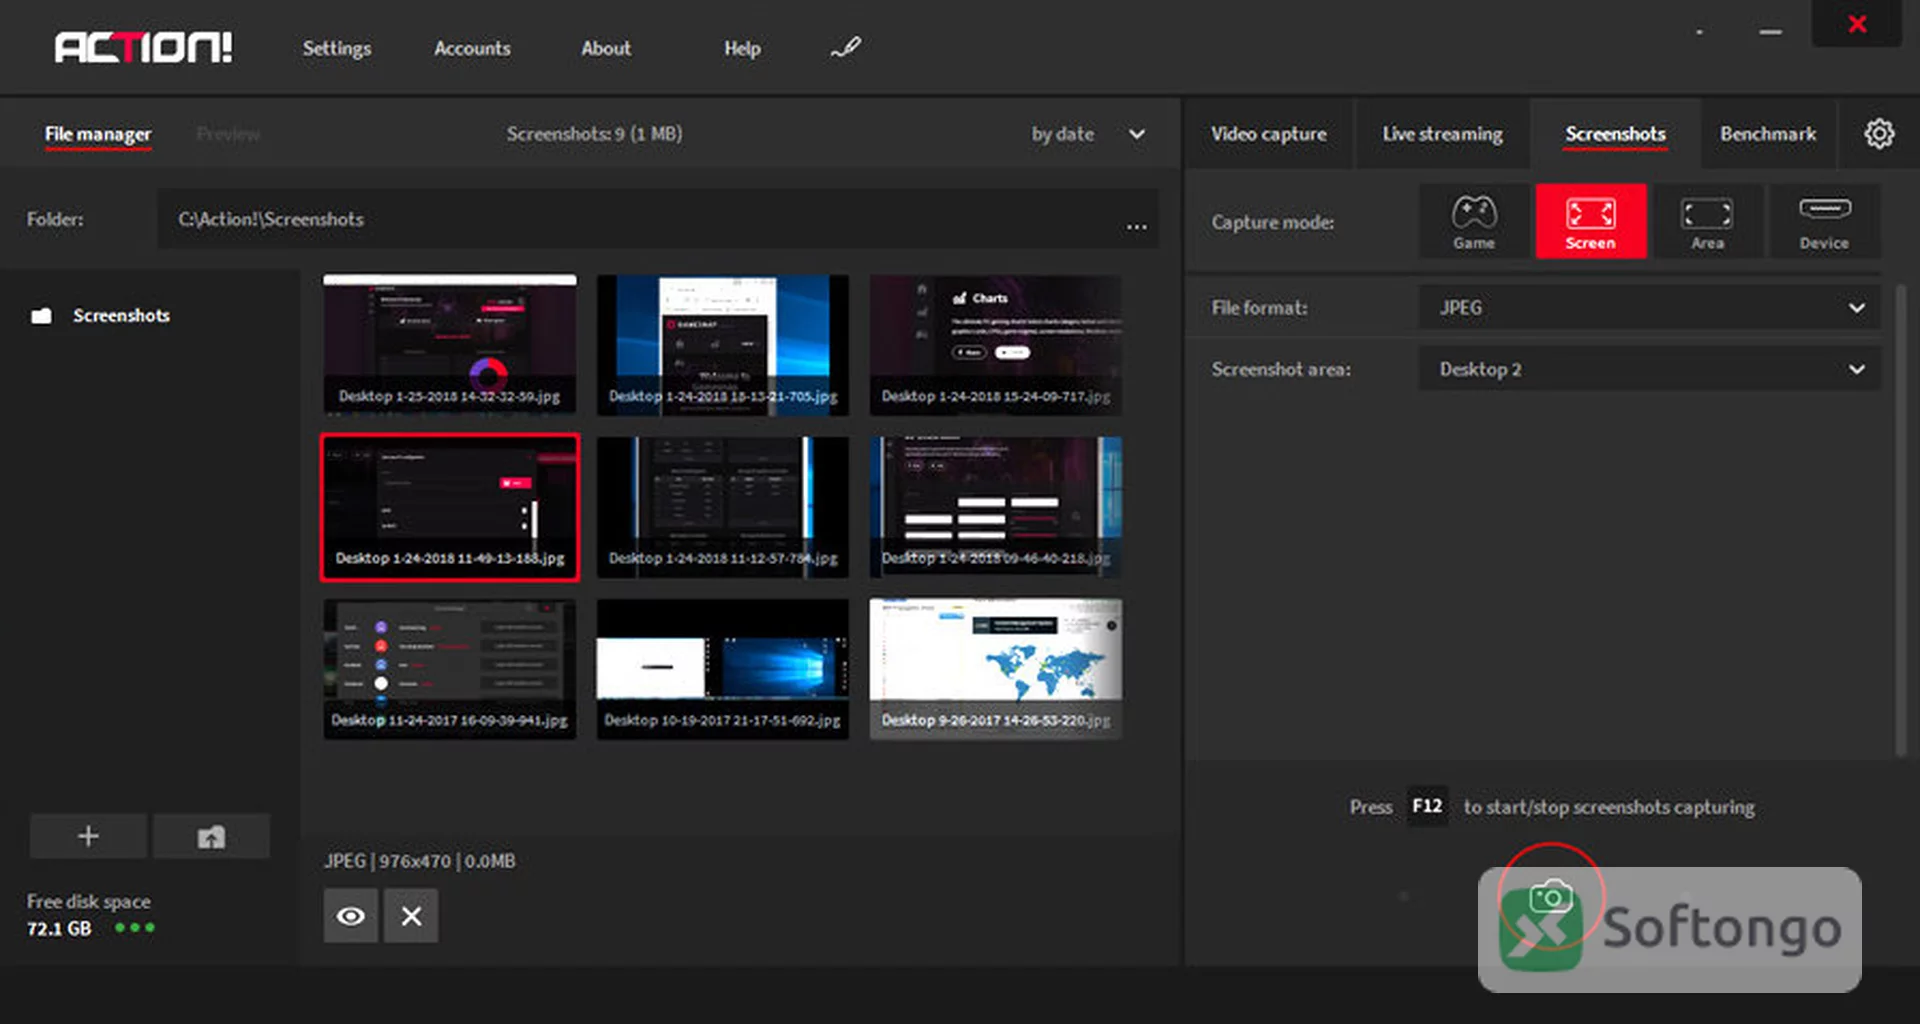Click the right panel vertical scrollbar

(x=1901, y=520)
